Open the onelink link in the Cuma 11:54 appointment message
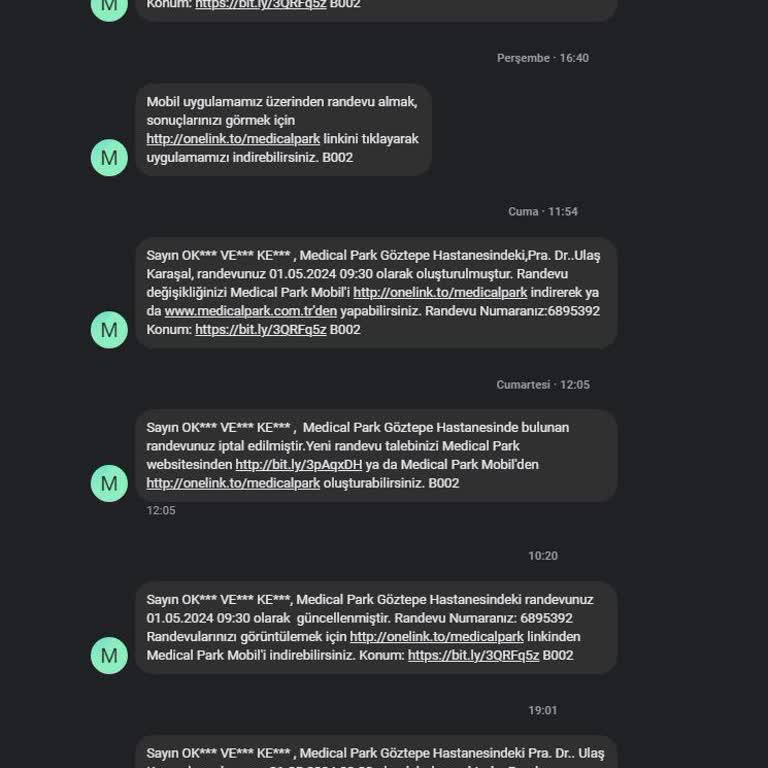This screenshot has width=768, height=768. 440,293
